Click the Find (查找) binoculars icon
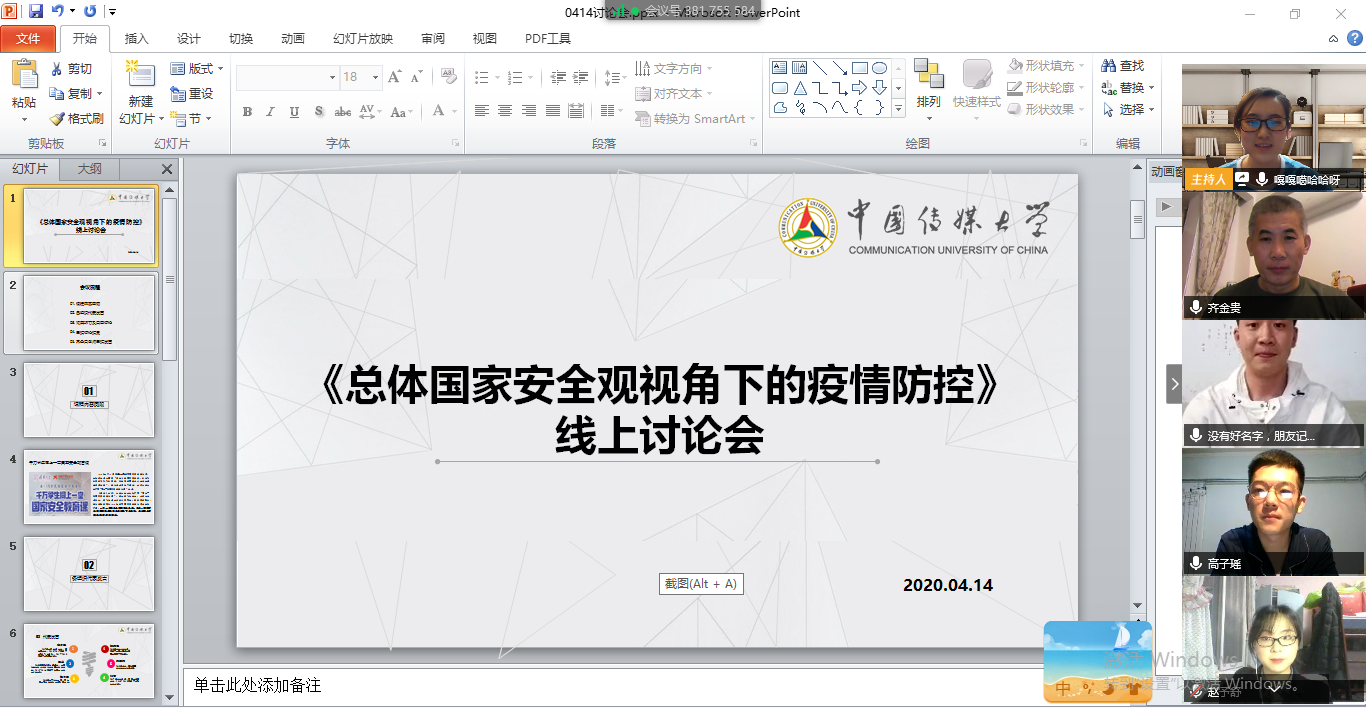This screenshot has width=1366, height=708. 1109,66
